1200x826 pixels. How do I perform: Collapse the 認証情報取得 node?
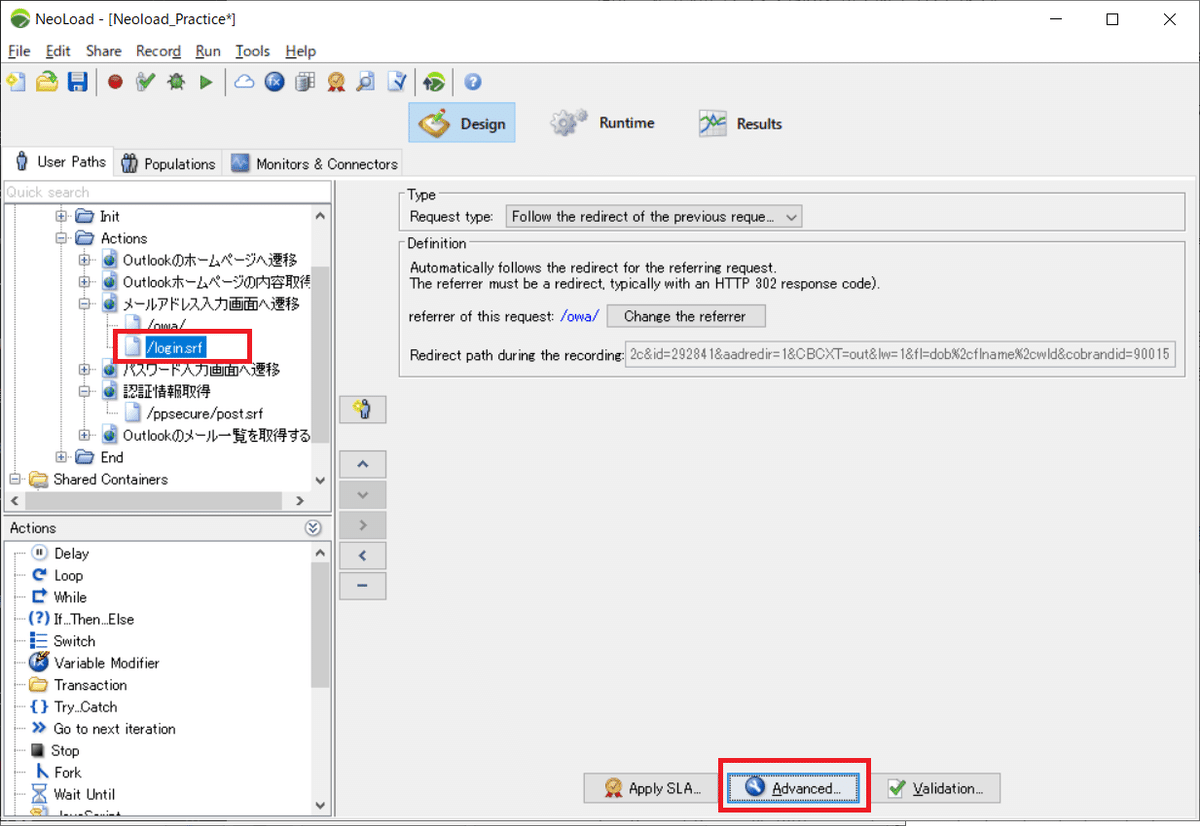coord(84,391)
